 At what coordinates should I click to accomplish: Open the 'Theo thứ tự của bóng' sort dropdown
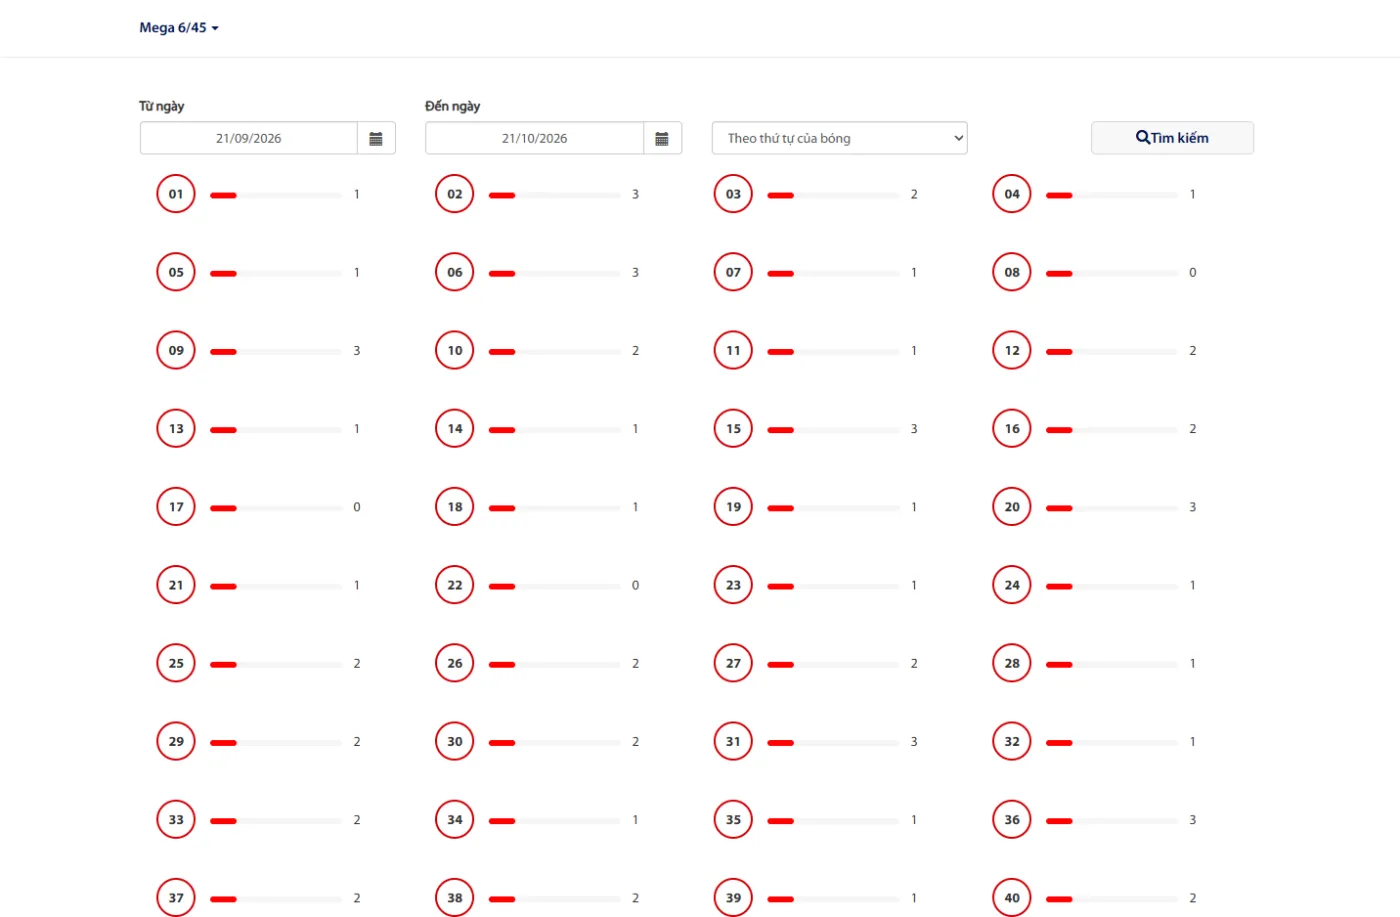coord(840,138)
